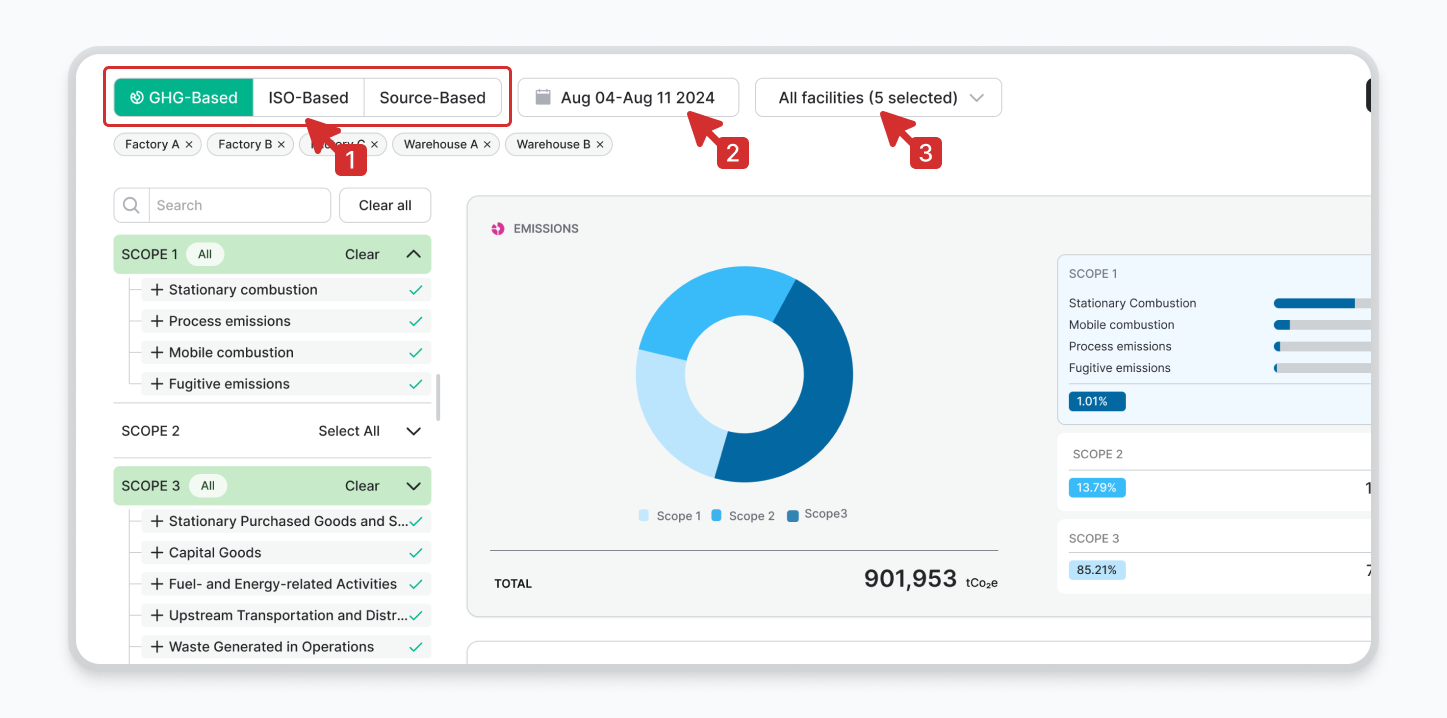
Task: Open the All facilities dropdown
Action: (878, 98)
